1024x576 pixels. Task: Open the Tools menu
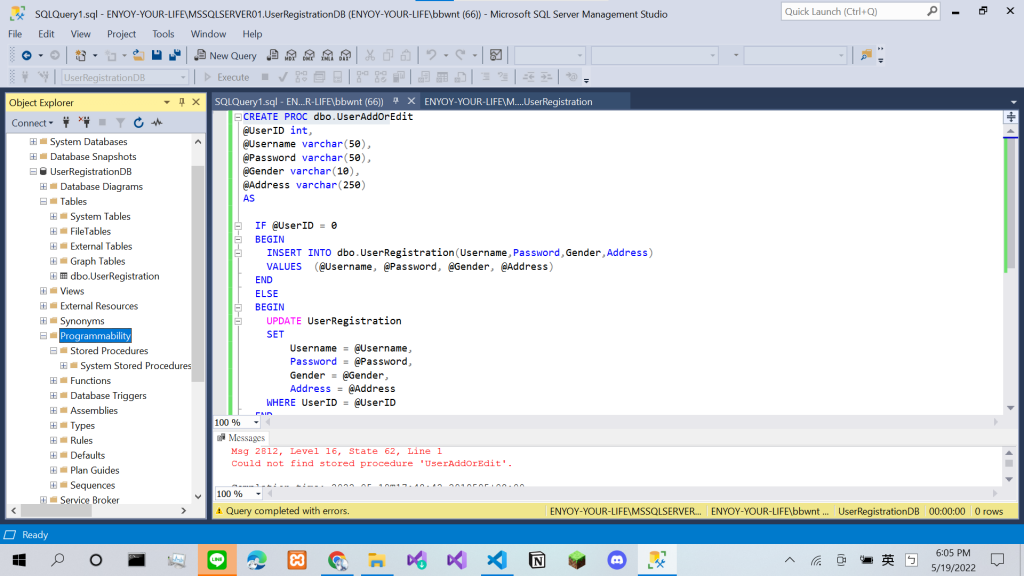pos(163,34)
